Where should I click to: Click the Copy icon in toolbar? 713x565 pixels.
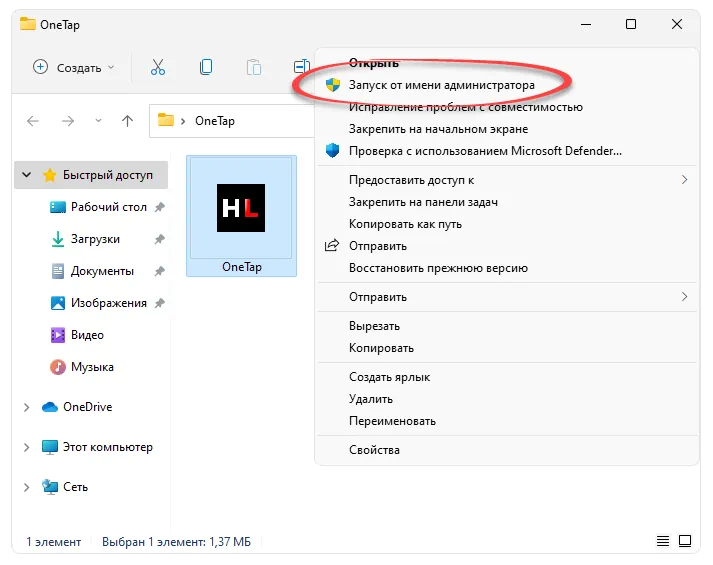[206, 67]
